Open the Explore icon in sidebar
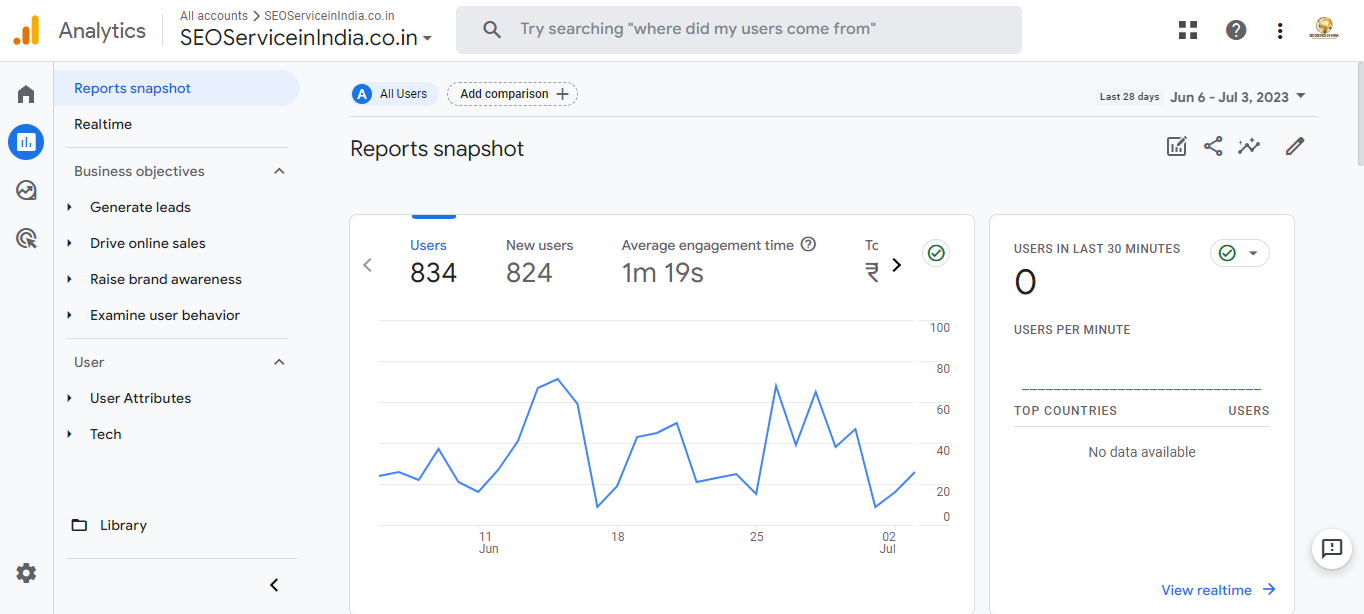The image size is (1364, 614). (26, 190)
